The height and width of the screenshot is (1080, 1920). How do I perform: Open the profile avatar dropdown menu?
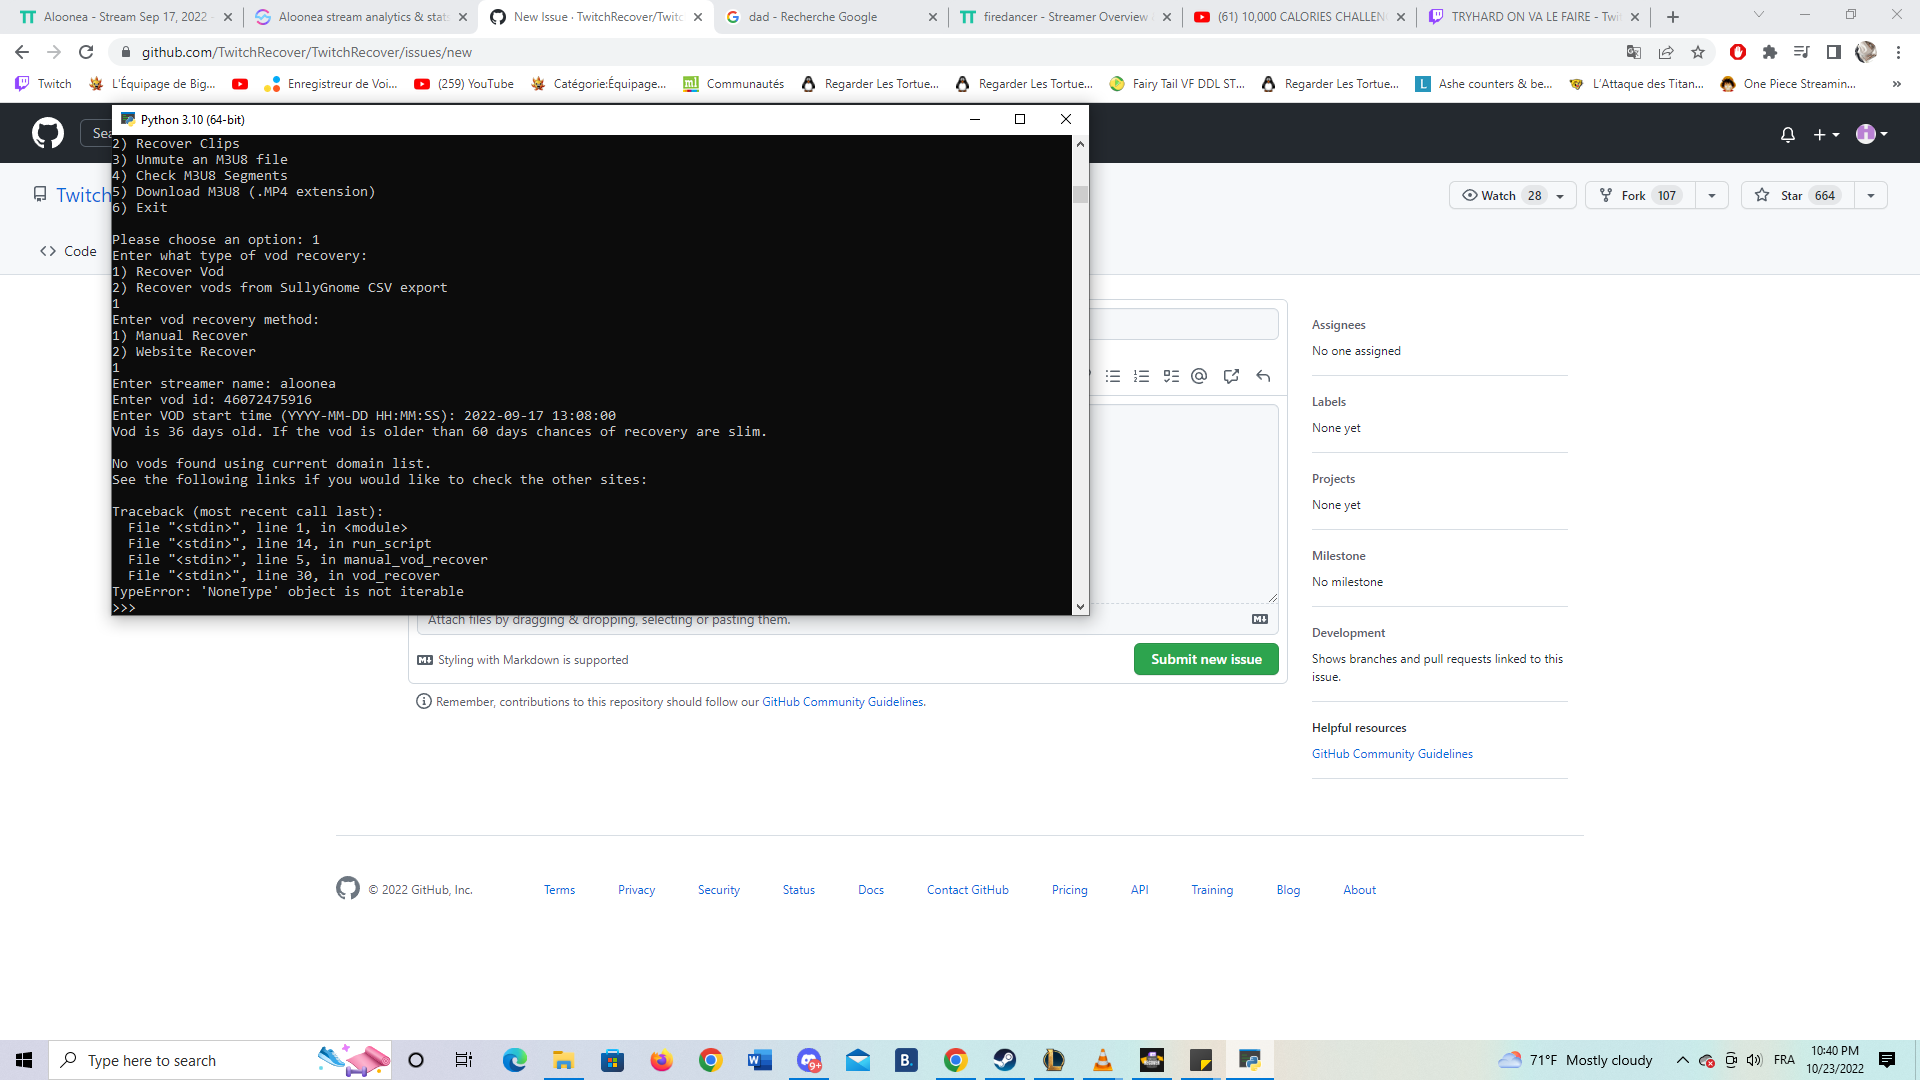[1871, 134]
